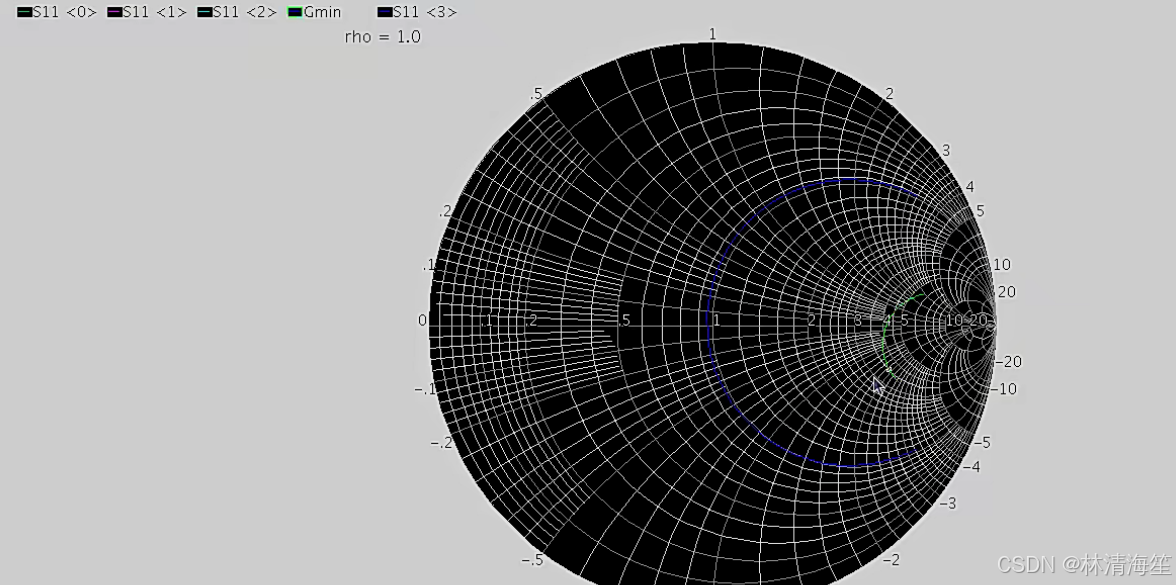Screen dimensions: 1176x585
Task: Click the -.1 reactance label
Action: [x=424, y=389]
